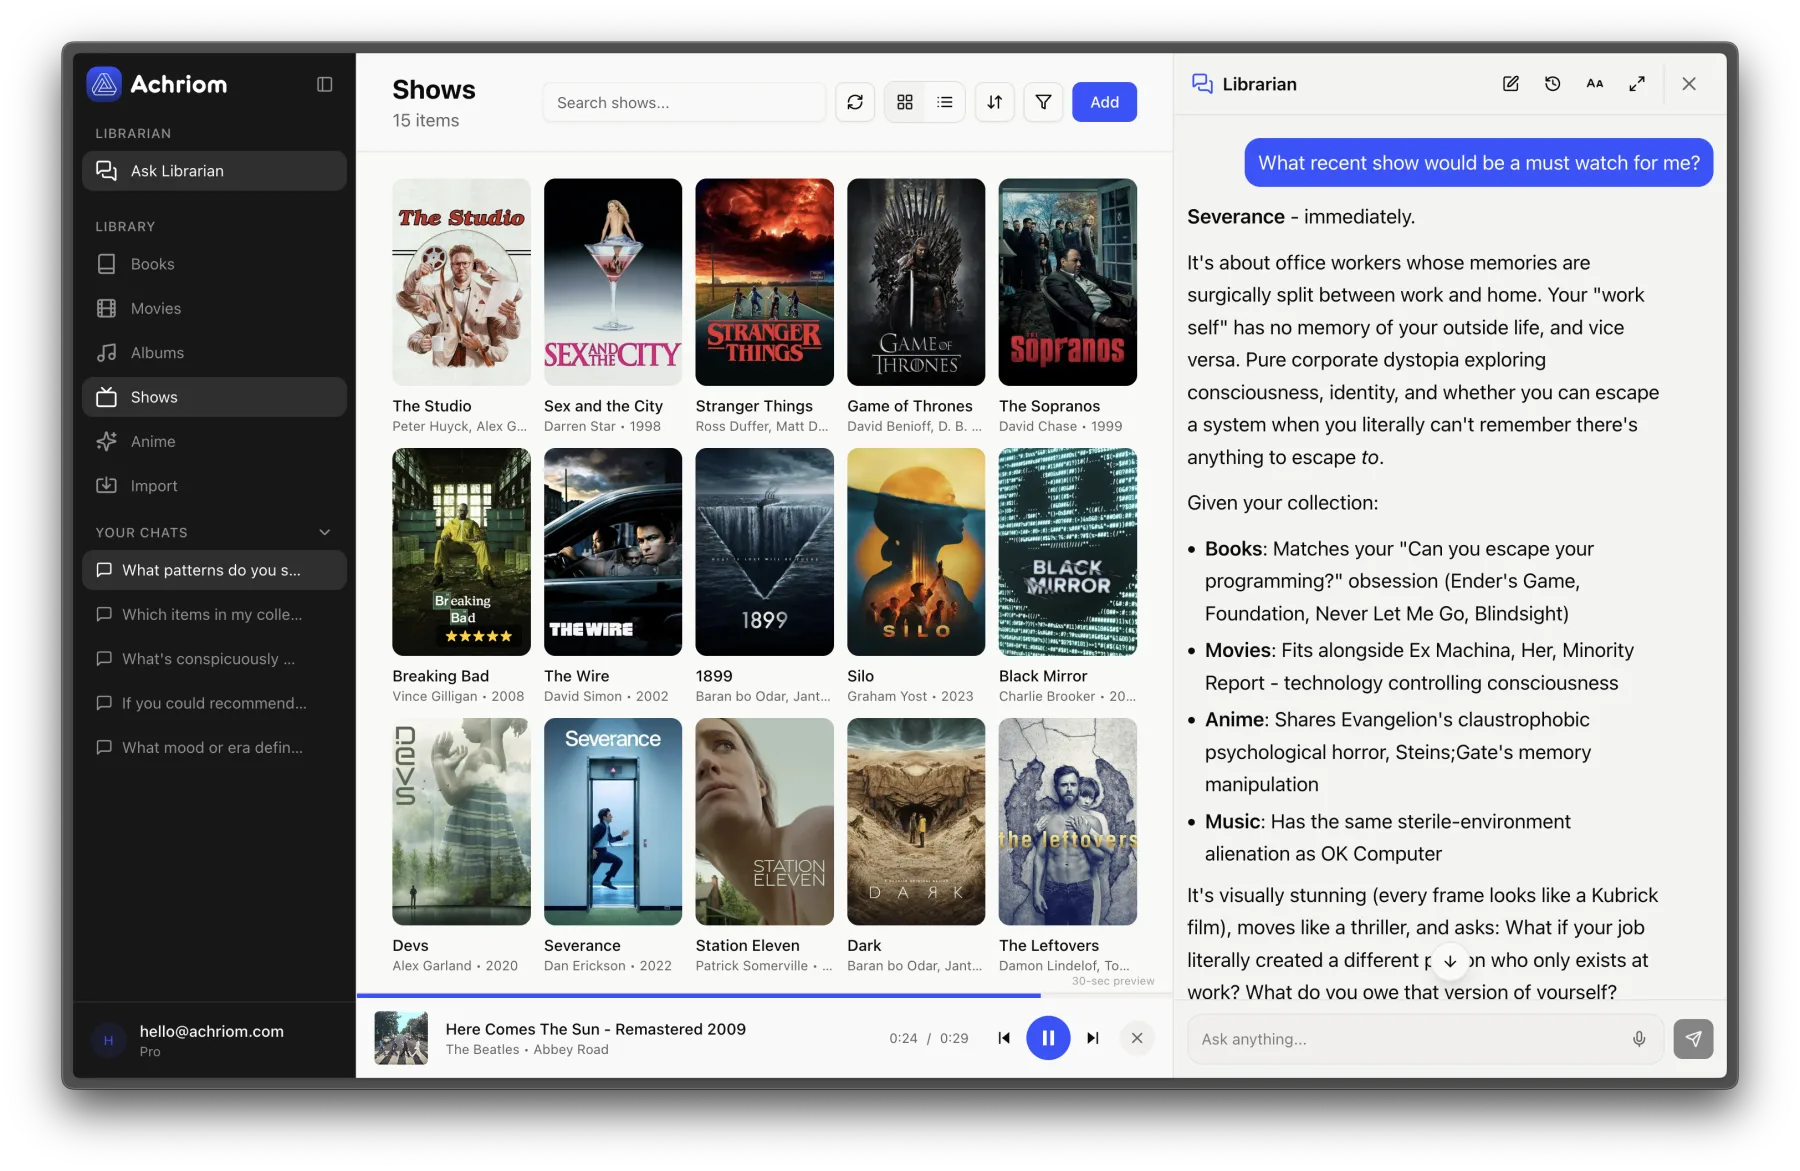The width and height of the screenshot is (1800, 1171).
Task: Close the music player bar
Action: pyautogui.click(x=1137, y=1038)
